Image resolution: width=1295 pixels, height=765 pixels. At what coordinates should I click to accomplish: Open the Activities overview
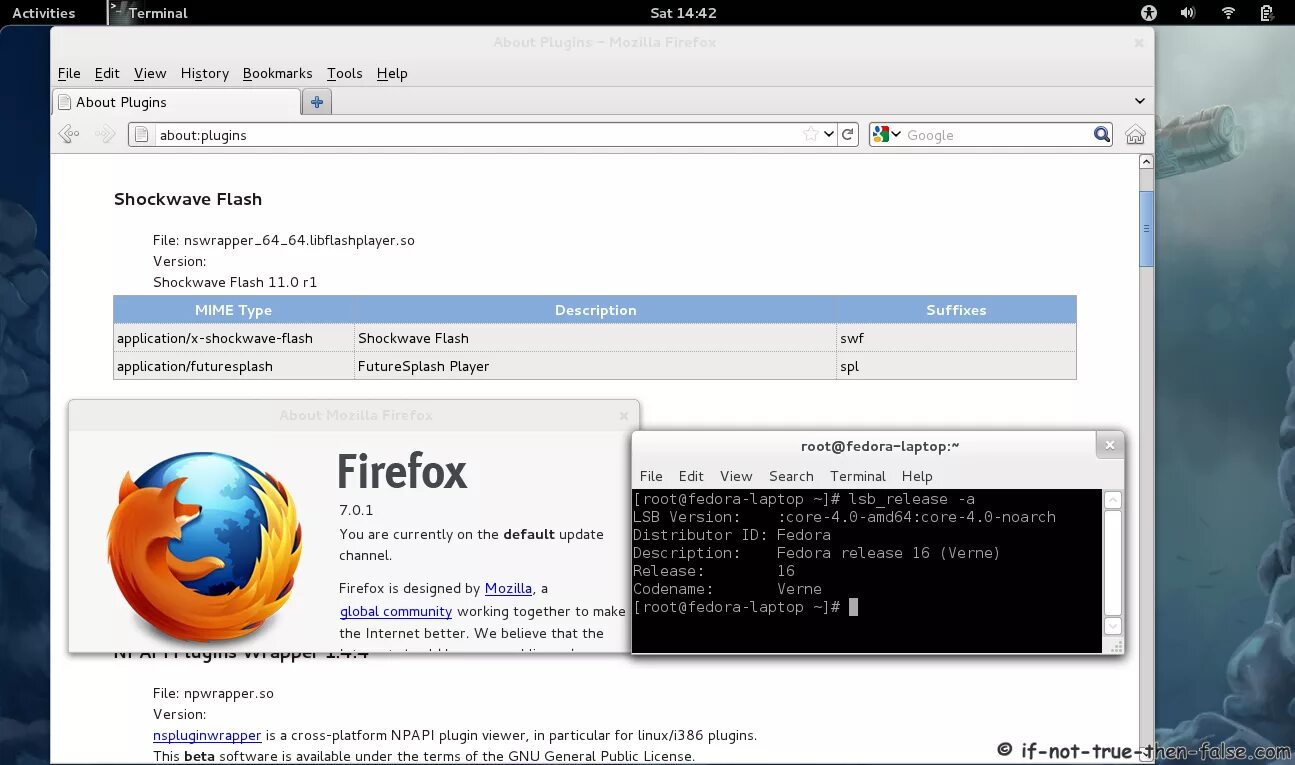(x=44, y=13)
